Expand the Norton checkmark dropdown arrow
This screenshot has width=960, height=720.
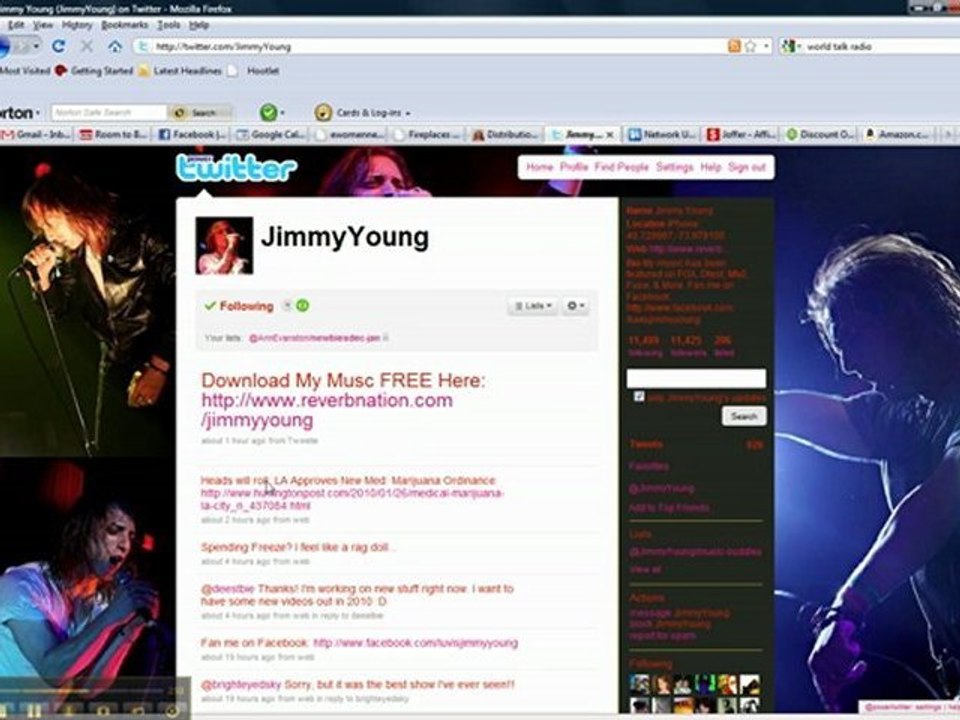click(282, 113)
